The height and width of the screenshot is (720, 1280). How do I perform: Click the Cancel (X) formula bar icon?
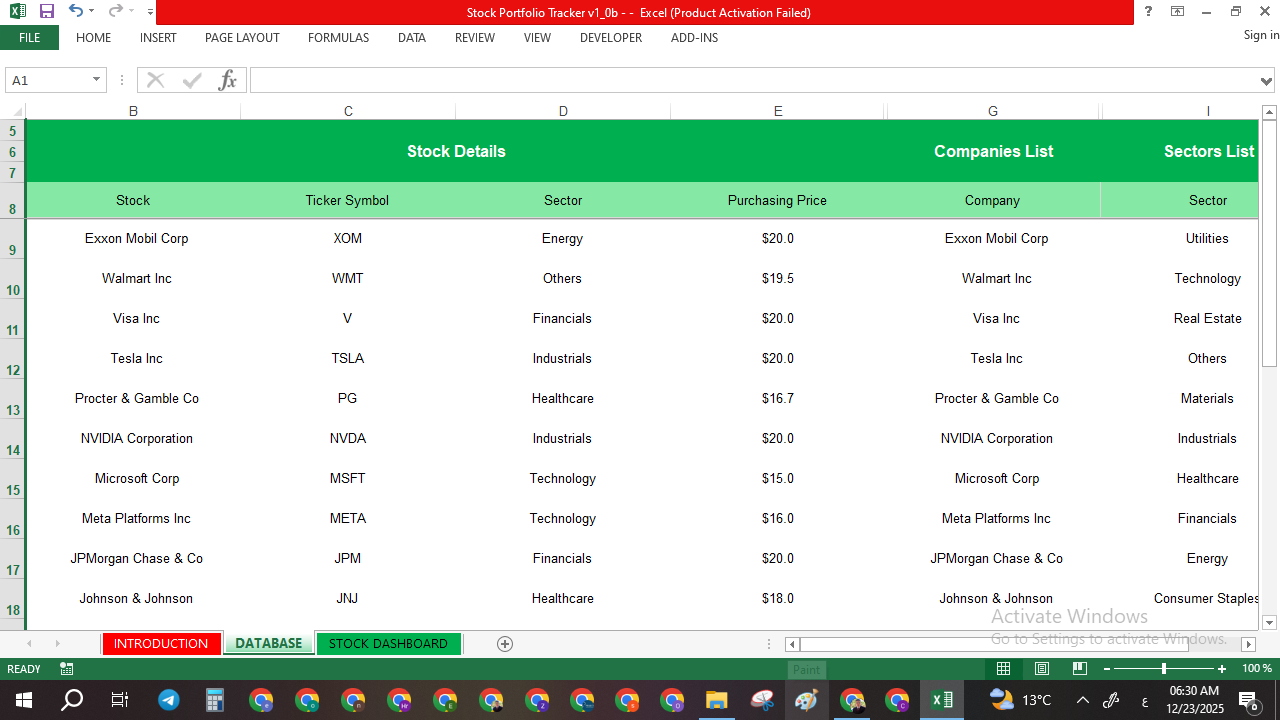coord(155,80)
